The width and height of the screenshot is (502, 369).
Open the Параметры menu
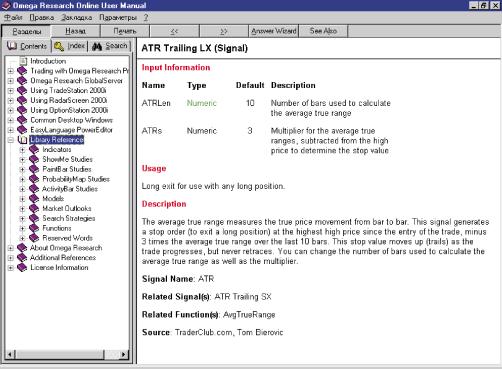click(x=118, y=17)
